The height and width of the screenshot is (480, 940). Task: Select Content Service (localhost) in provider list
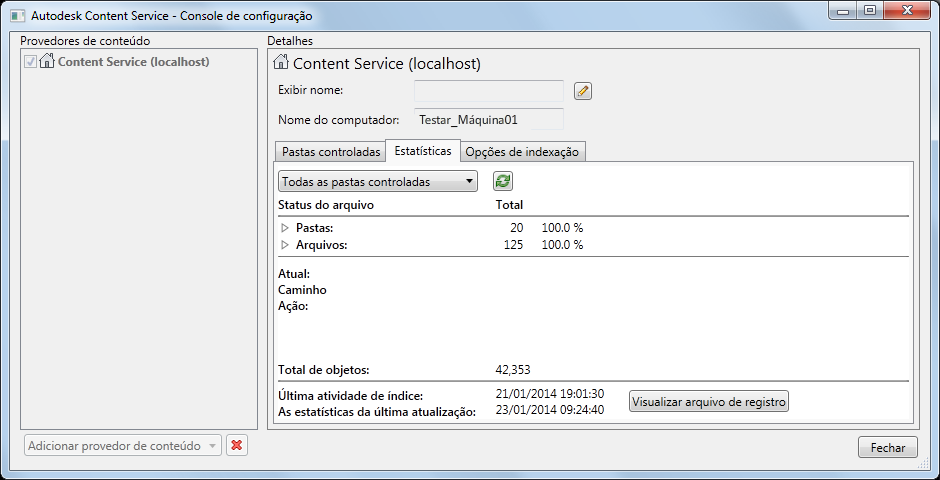click(x=134, y=61)
